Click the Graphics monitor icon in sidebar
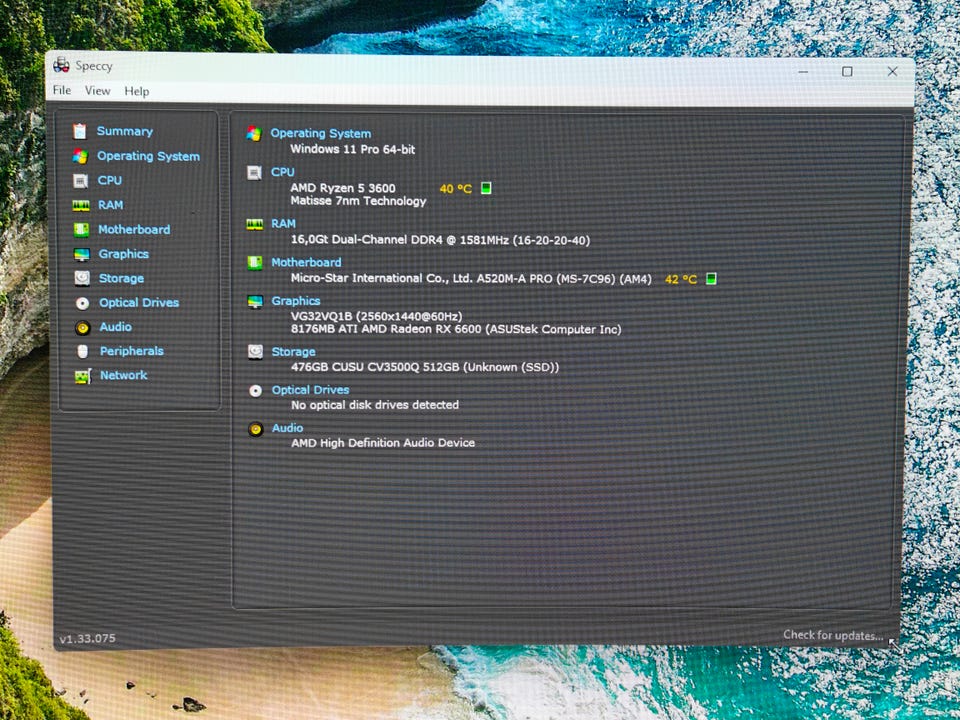The width and height of the screenshot is (960, 720). click(81, 254)
